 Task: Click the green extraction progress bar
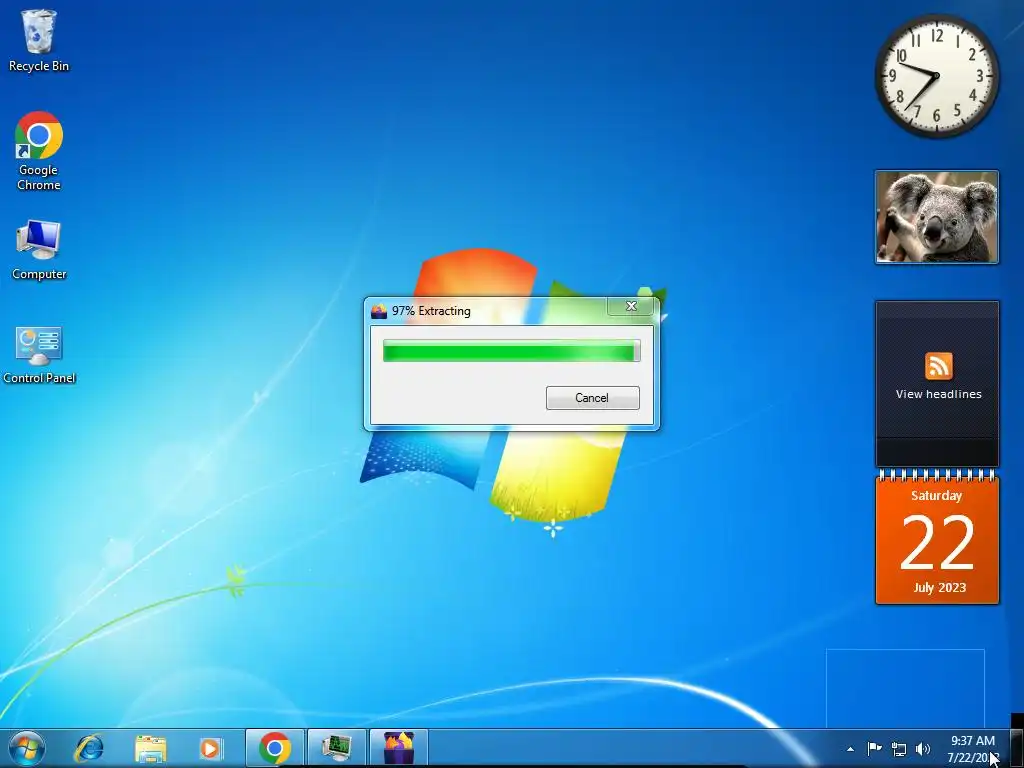pos(511,351)
